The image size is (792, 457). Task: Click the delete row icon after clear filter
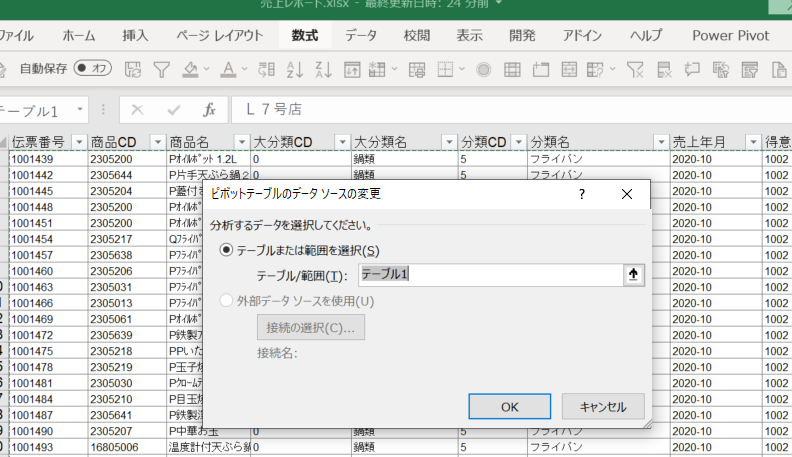[x=664, y=69]
